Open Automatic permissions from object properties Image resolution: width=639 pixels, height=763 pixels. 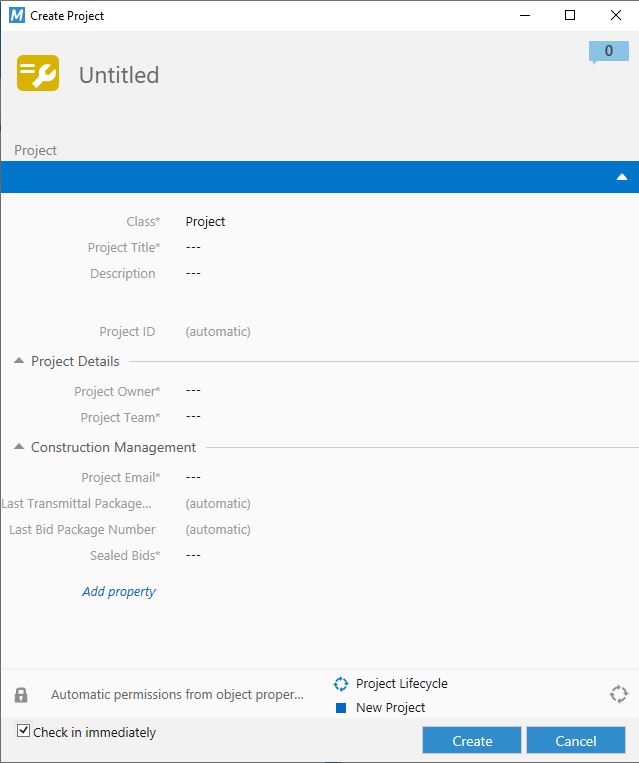click(x=177, y=694)
